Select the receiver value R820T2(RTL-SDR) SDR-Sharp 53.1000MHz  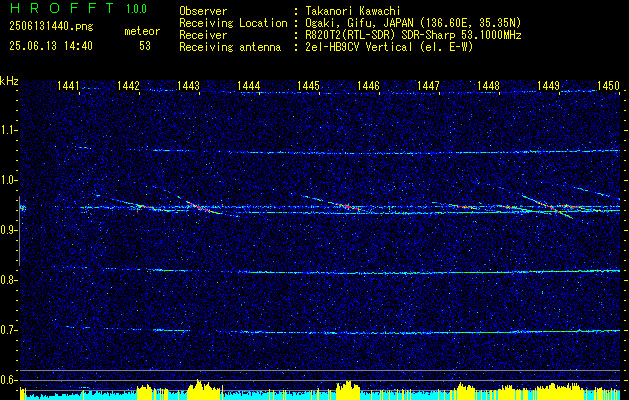coord(413,35)
